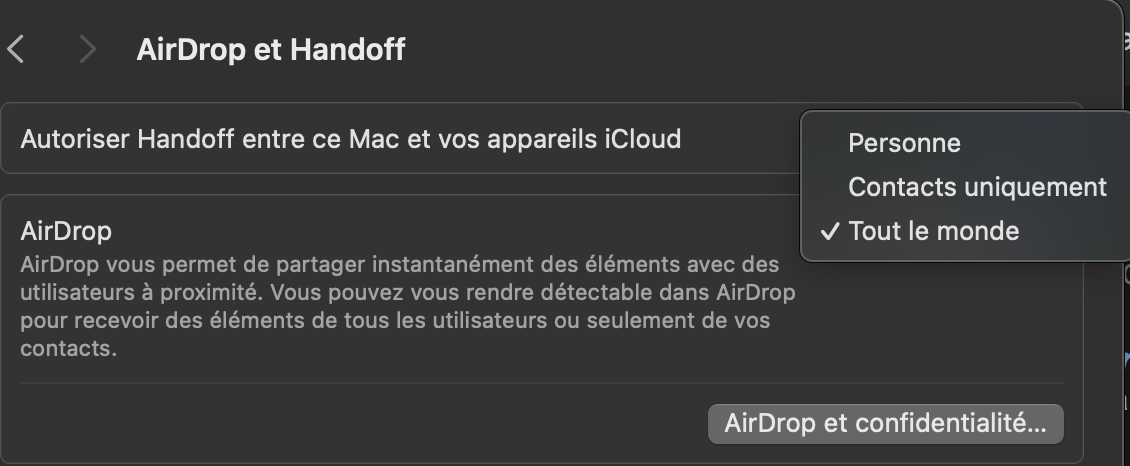Click the Autoriser Handoff setting label
Viewport: 1130px width, 466px height.
[x=350, y=139]
